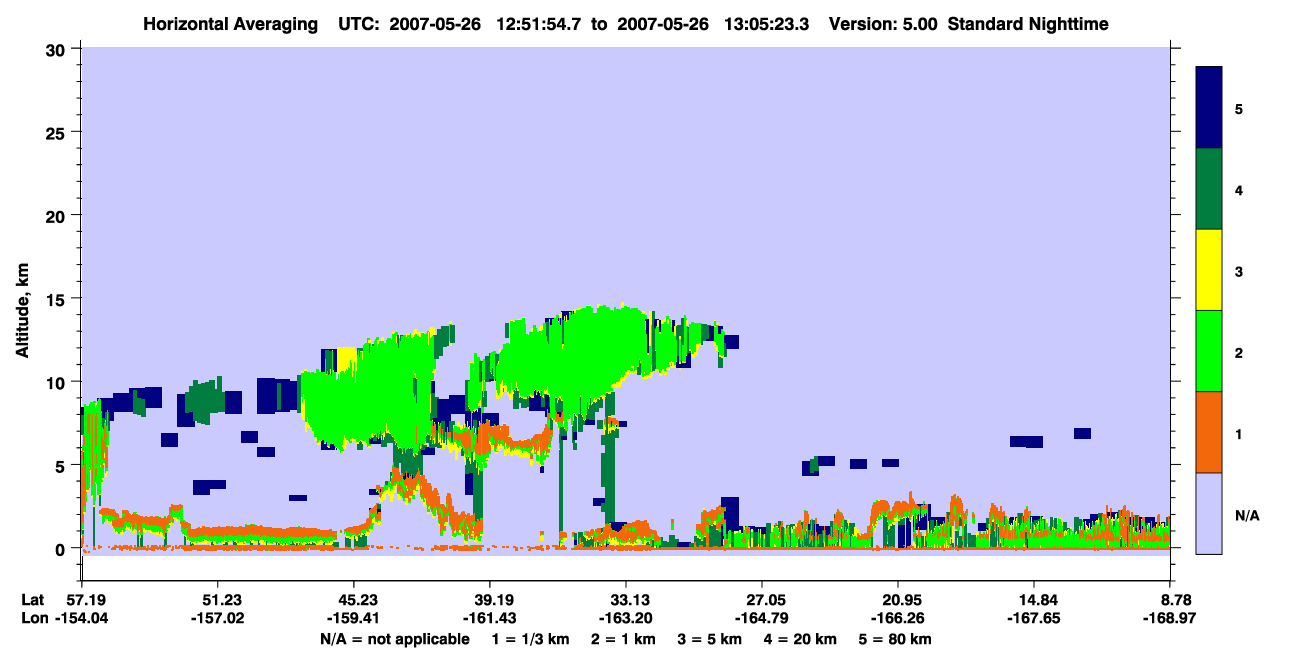Click the colorbar label '1'
The image size is (1300, 667).
pos(1239,434)
